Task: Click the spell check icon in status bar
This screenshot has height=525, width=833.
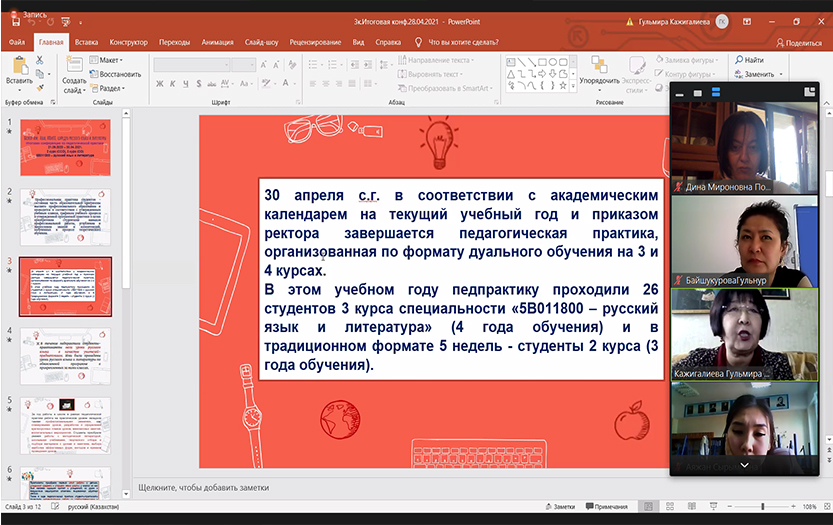Action: pyautogui.click(x=54, y=507)
